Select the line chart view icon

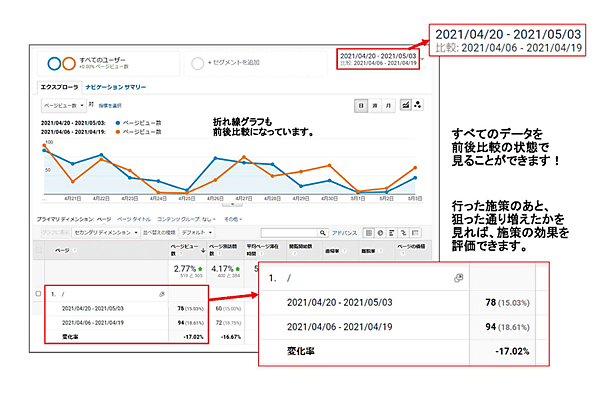405,103
